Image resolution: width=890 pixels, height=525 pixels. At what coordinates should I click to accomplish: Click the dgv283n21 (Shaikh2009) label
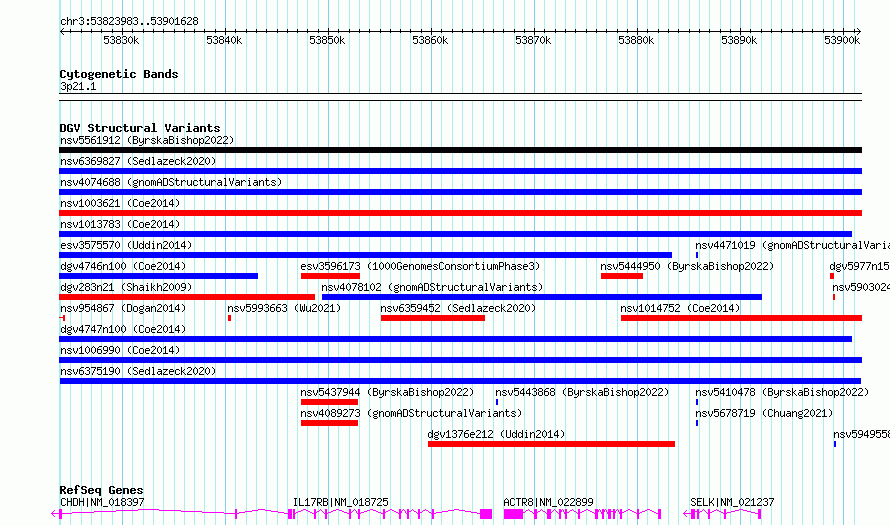126,287
